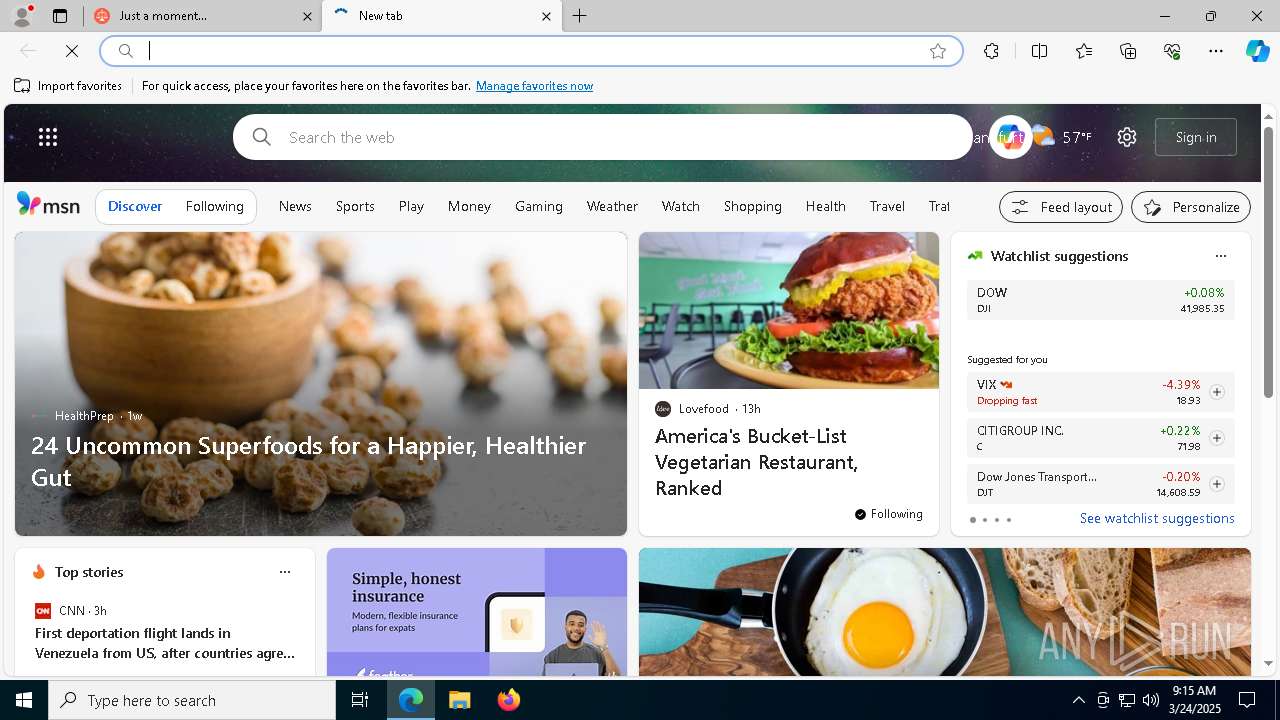Open Settings and more menu
Image resolution: width=1280 pixels, height=720 pixels.
pyautogui.click(x=1216, y=51)
